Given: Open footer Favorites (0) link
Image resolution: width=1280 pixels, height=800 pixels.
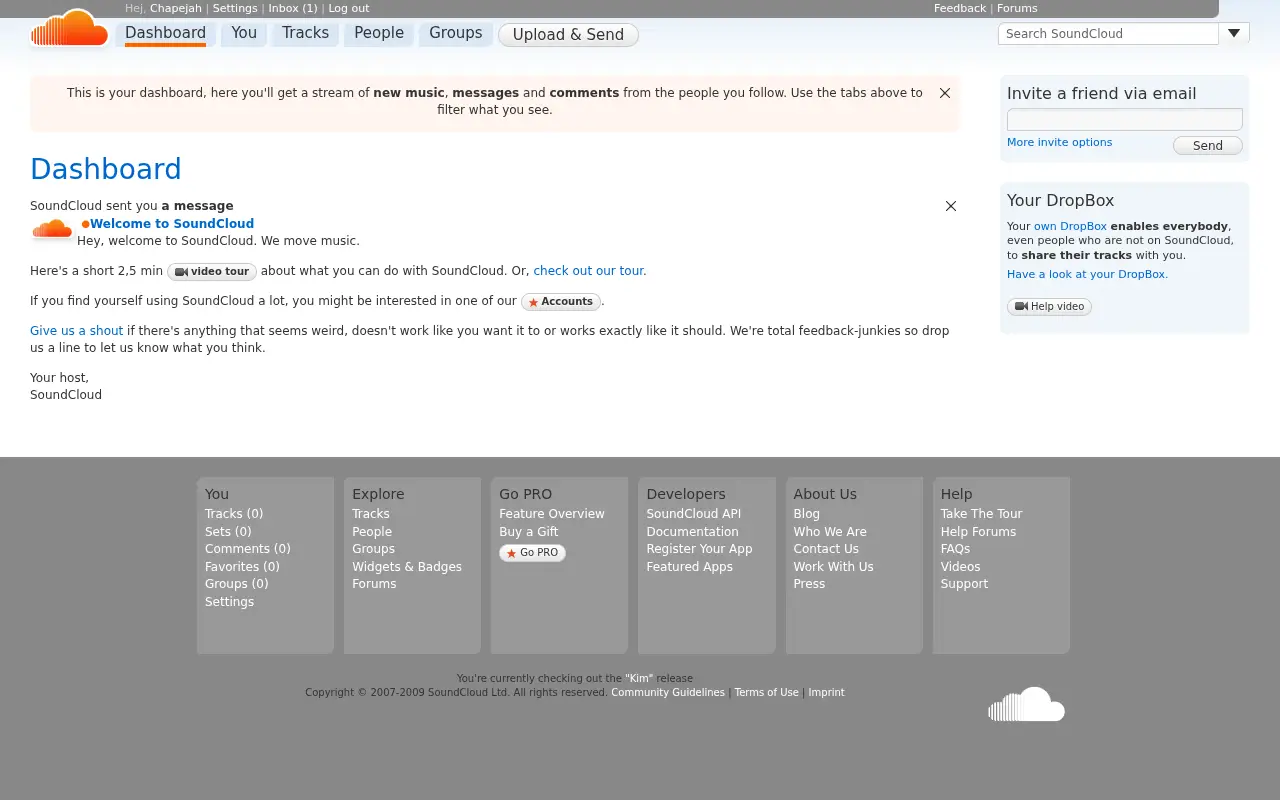Looking at the screenshot, I should 242,567.
